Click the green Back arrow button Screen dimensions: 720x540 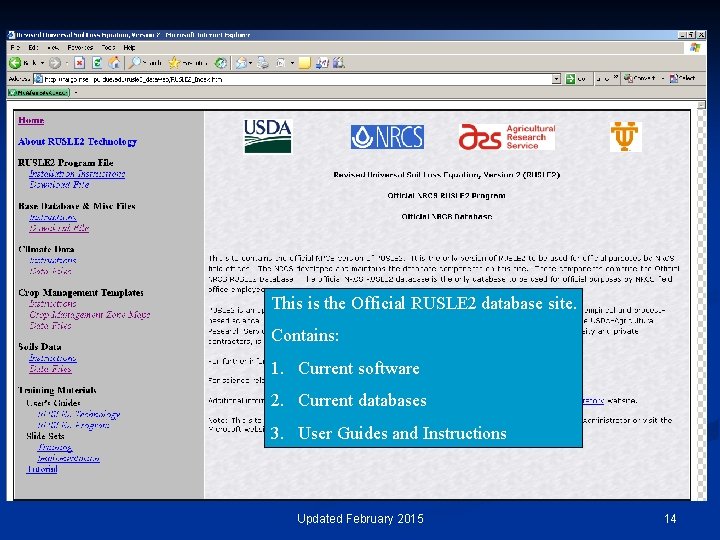[15, 63]
